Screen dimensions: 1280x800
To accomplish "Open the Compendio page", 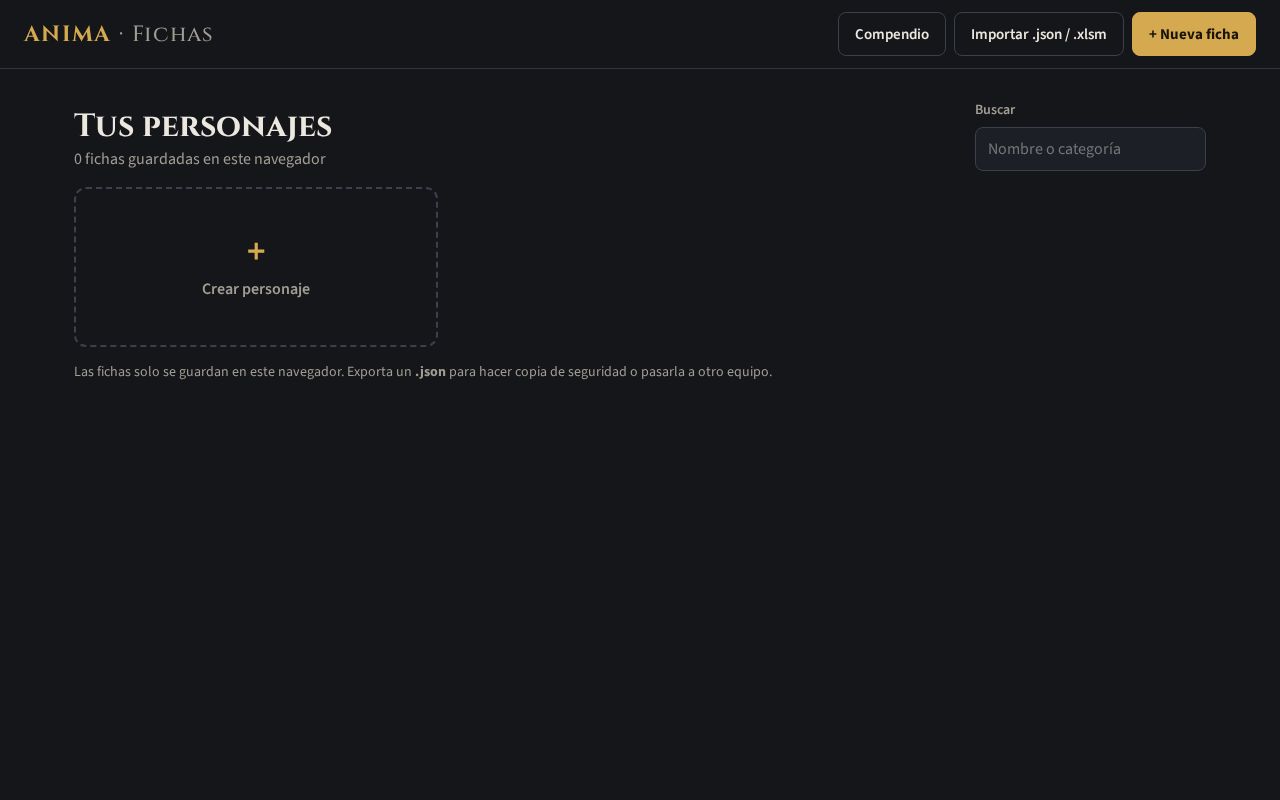I will click(x=891, y=34).
